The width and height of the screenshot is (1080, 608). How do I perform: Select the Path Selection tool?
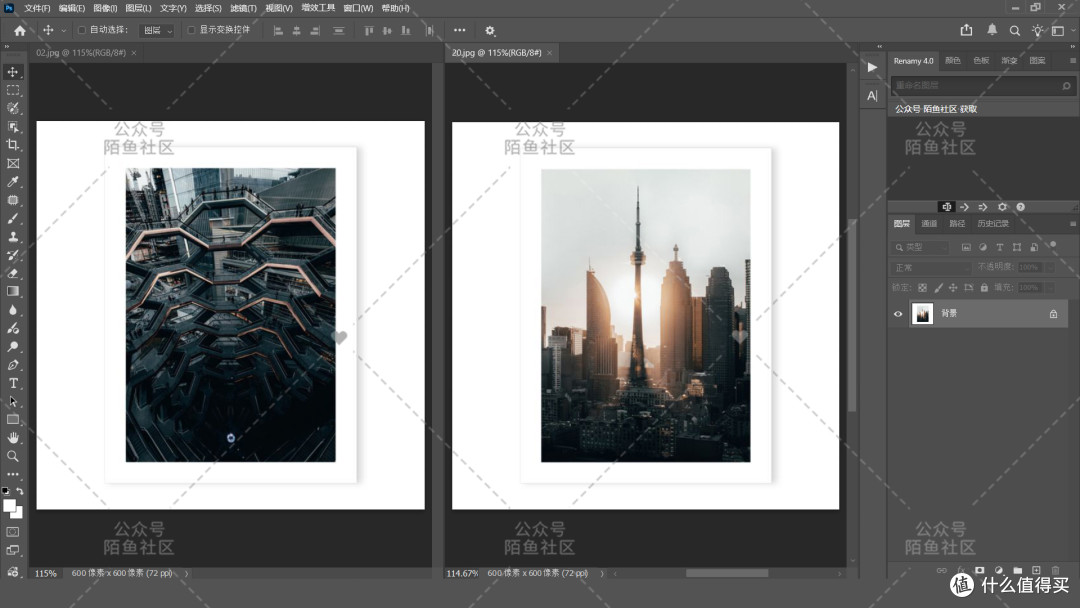[13, 401]
